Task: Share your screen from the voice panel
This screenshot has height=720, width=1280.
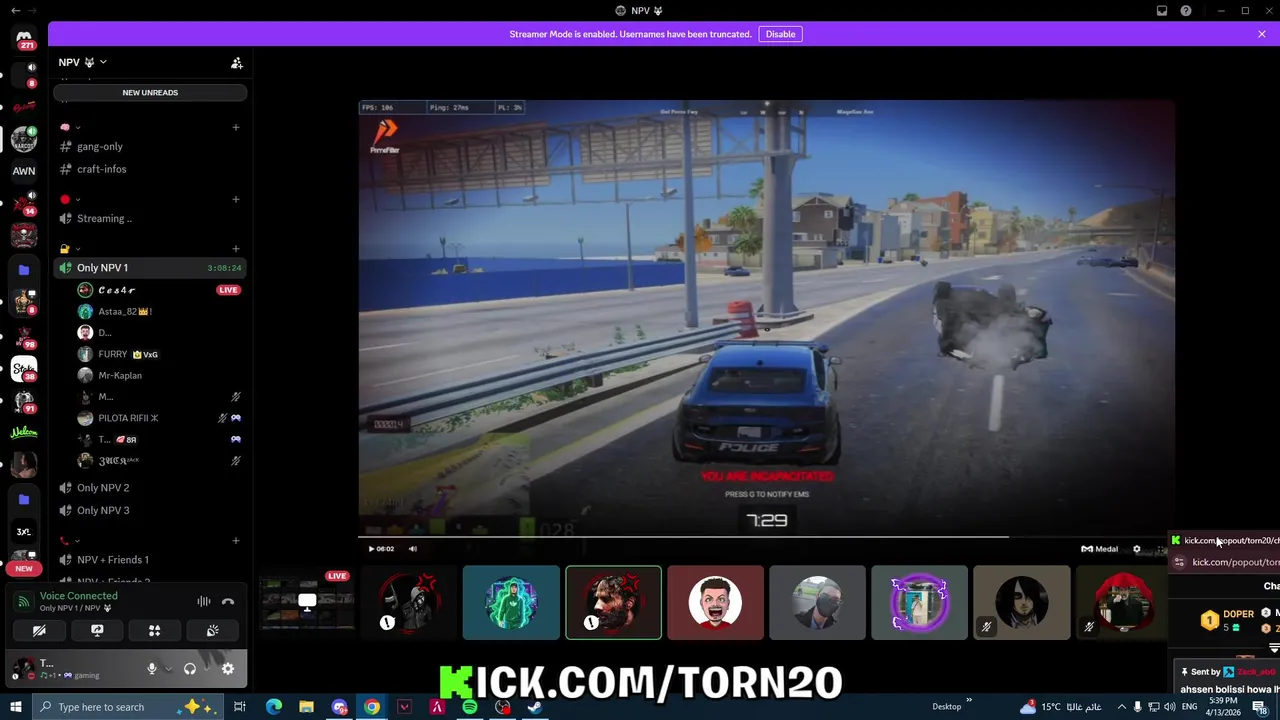Action: tap(97, 631)
